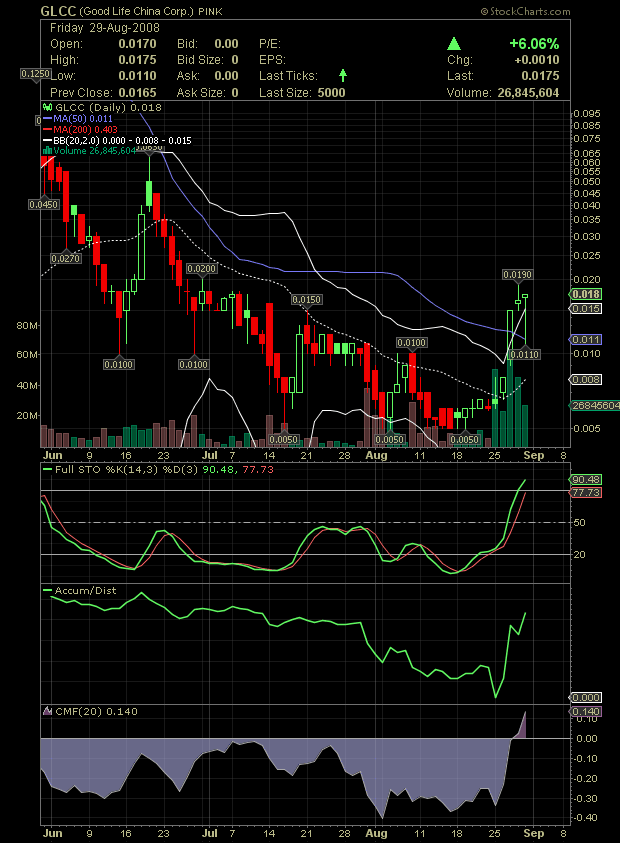Click the CMF(20) 0.140 panel label
Viewport: 620px width, 843px height.
click(x=96, y=711)
